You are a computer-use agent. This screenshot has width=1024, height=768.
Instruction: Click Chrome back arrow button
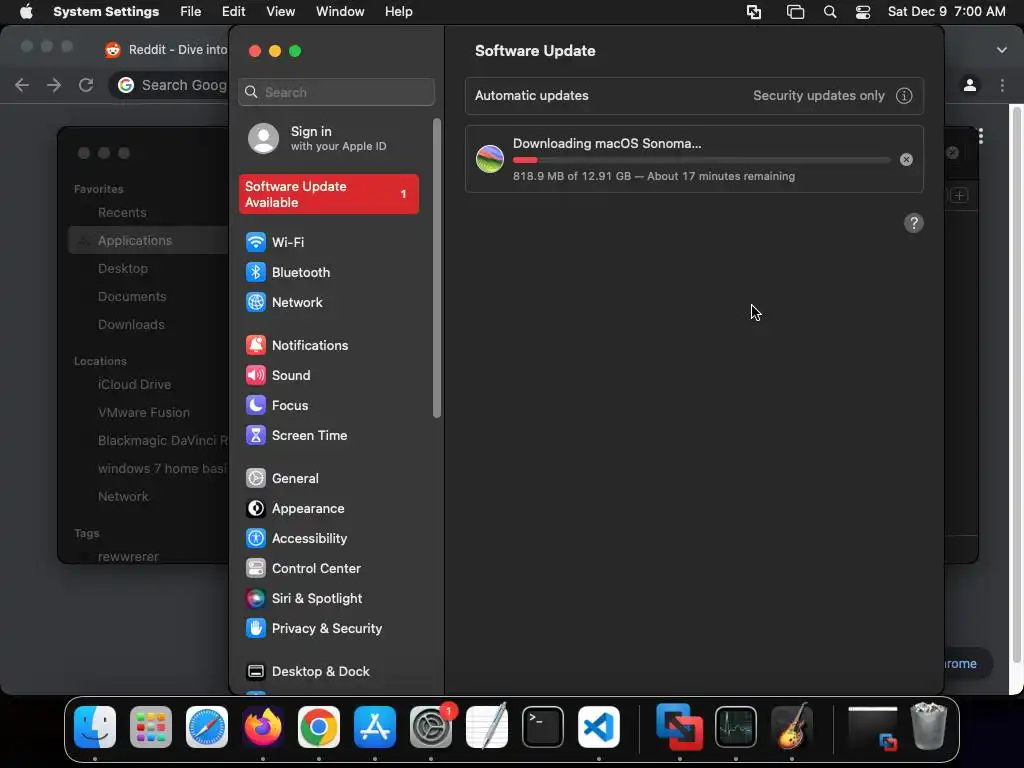[22, 85]
